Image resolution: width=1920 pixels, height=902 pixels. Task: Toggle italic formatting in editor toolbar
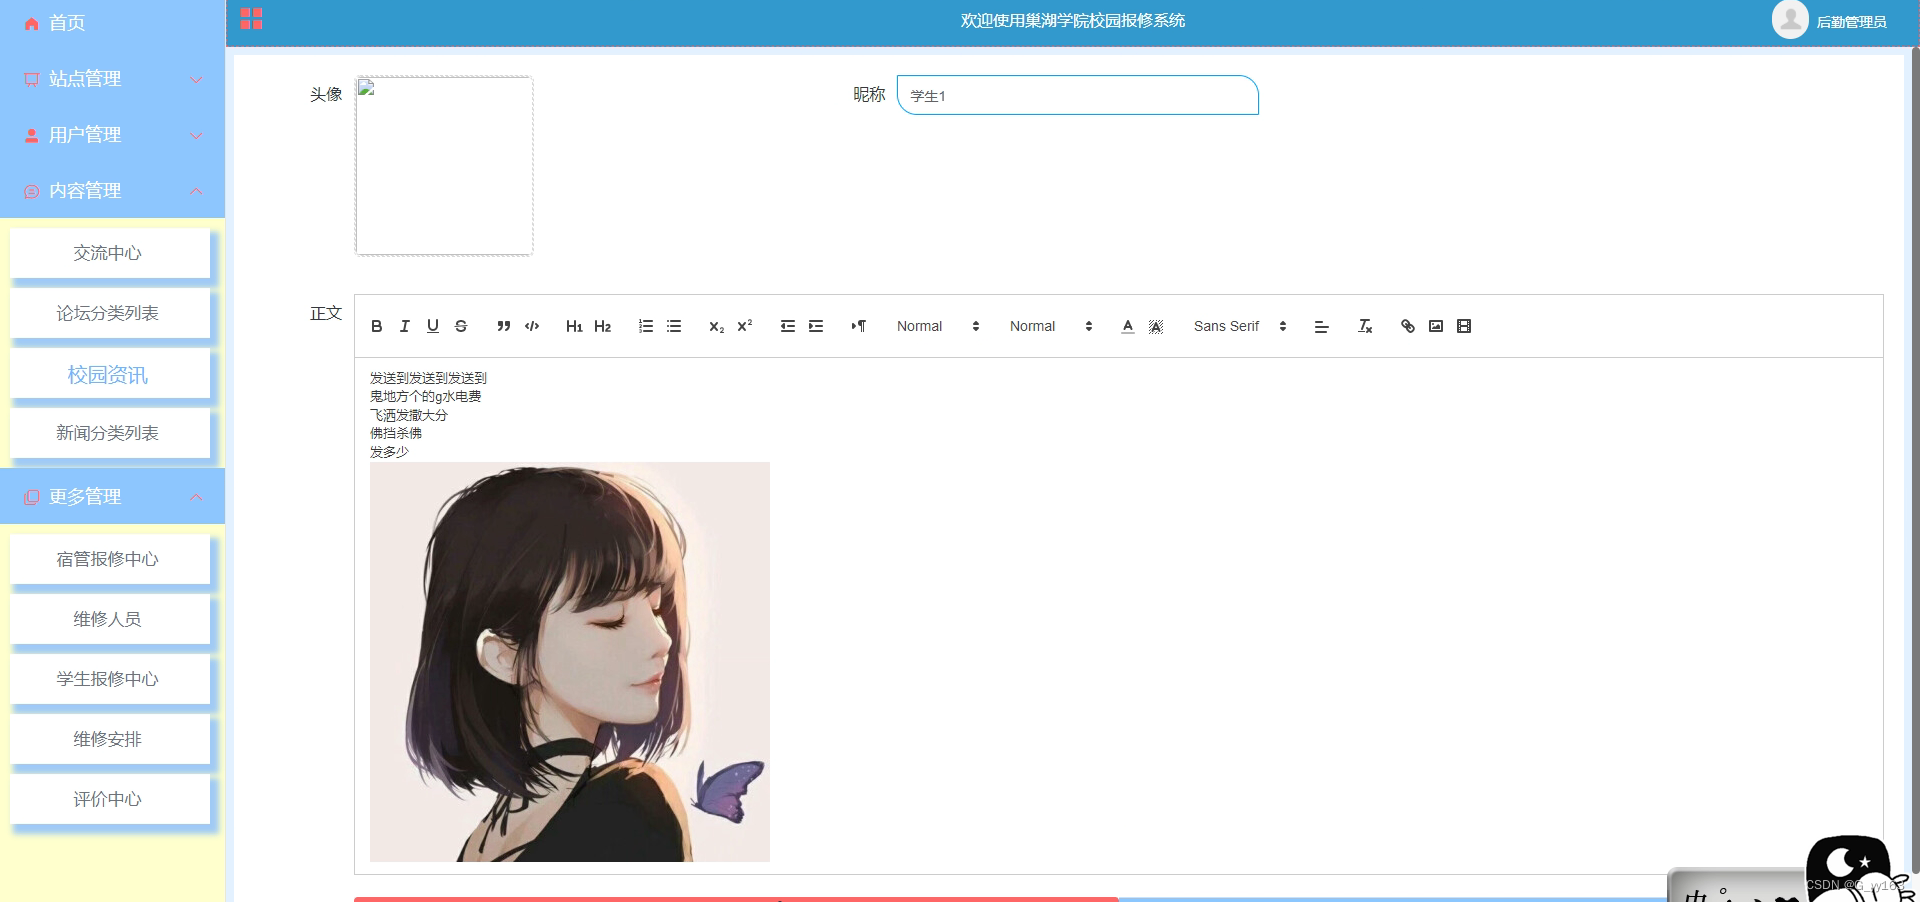[x=404, y=326]
